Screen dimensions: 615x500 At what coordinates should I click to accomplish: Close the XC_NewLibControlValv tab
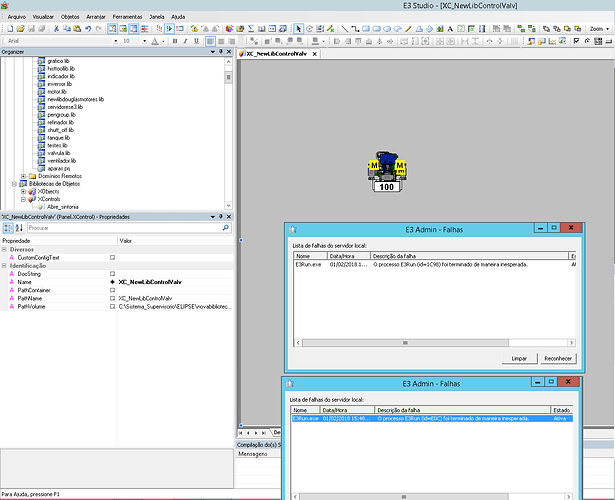click(315, 54)
